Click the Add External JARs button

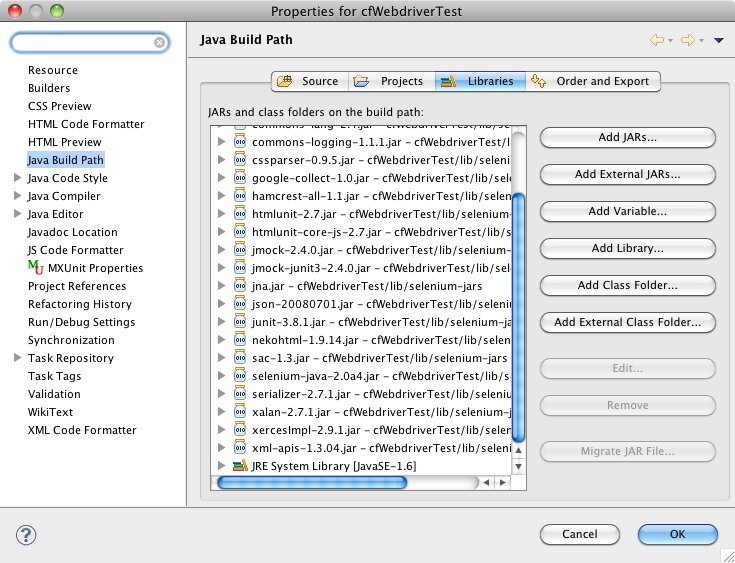[627, 174]
